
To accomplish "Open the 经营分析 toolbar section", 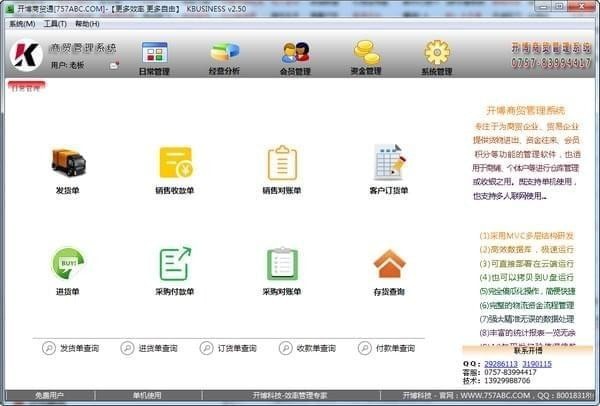I will pyautogui.click(x=224, y=57).
